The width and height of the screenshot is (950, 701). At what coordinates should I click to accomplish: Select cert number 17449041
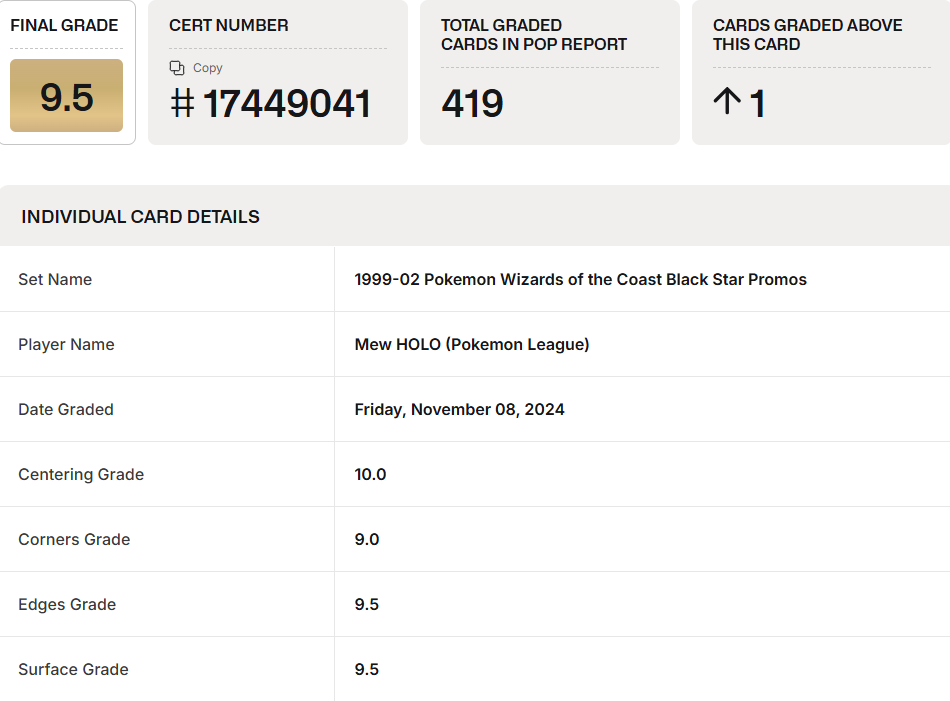287,103
